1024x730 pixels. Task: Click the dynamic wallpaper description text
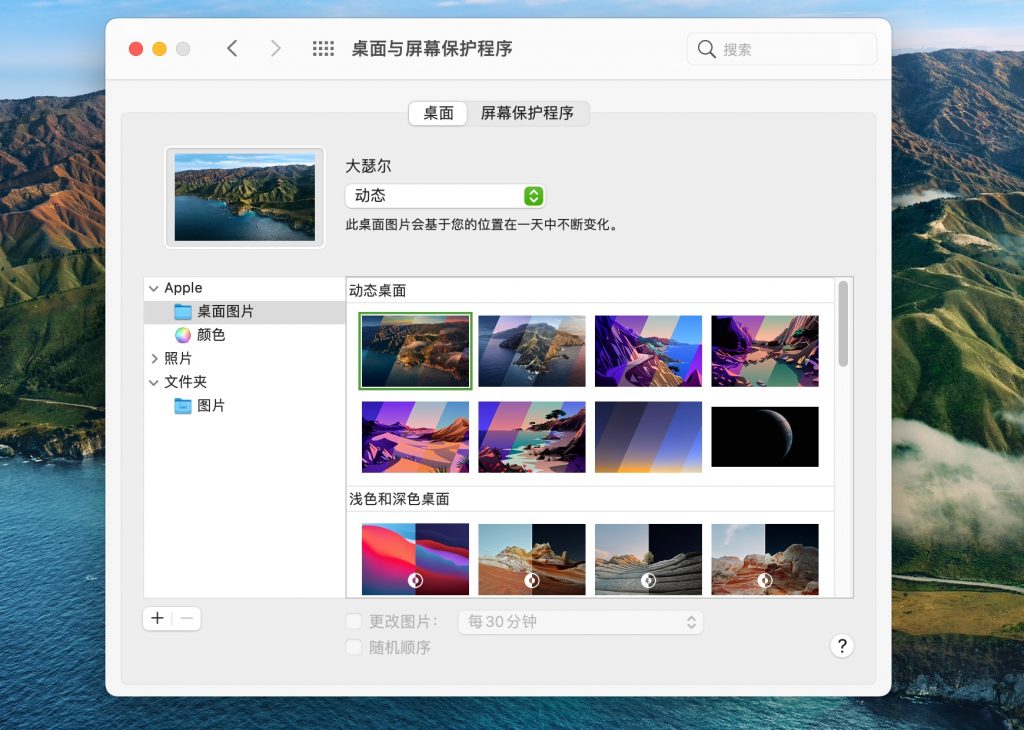(x=482, y=225)
